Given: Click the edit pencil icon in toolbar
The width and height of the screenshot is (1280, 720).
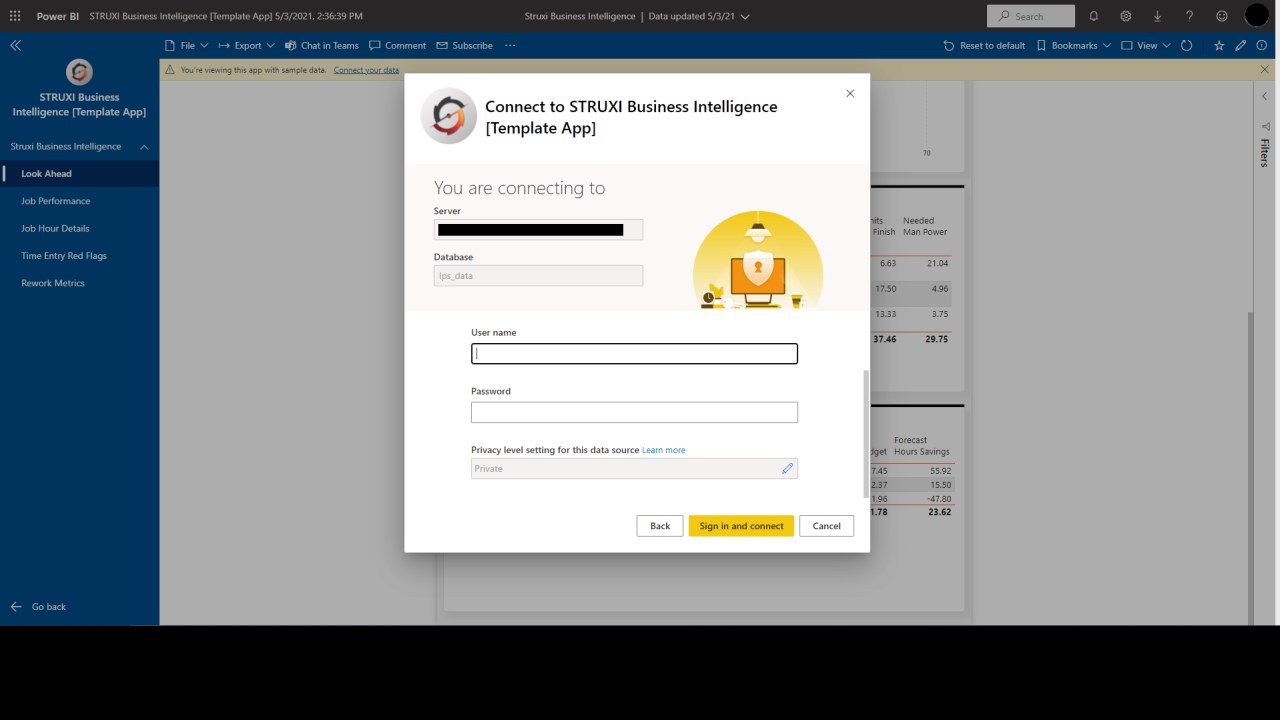Looking at the screenshot, I should [x=1241, y=45].
